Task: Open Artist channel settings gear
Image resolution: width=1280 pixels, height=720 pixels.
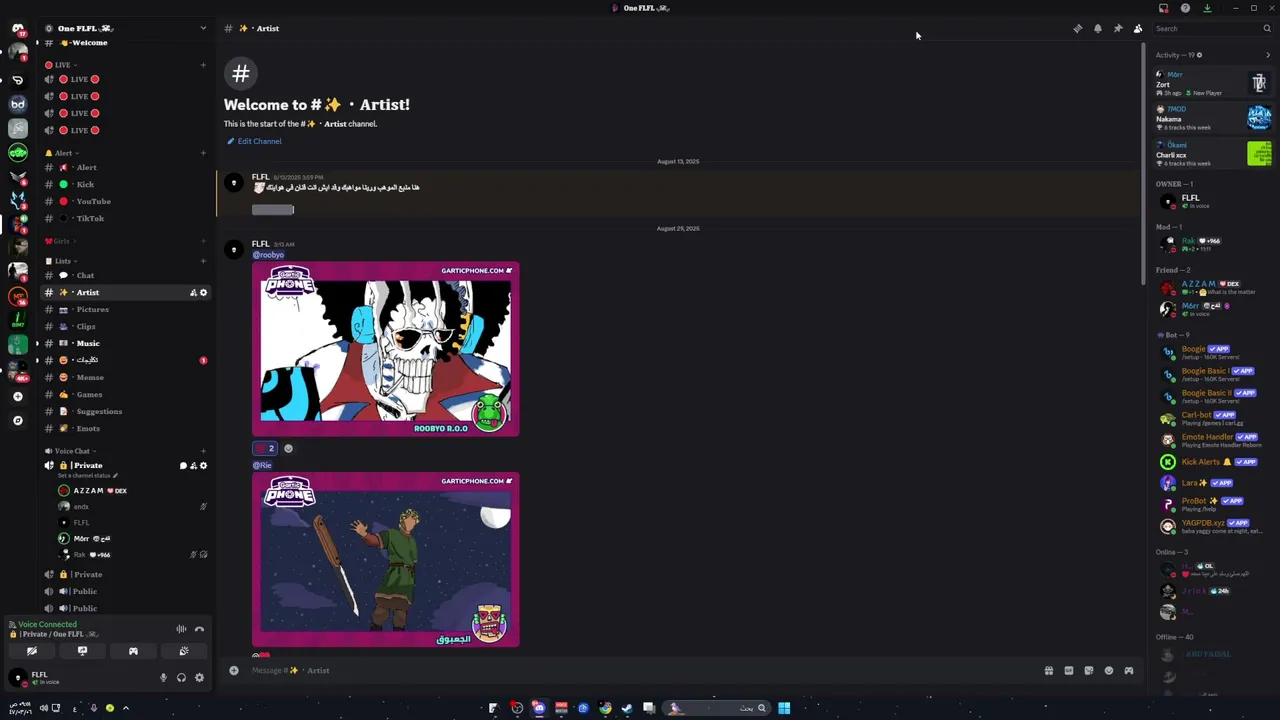Action: (203, 293)
